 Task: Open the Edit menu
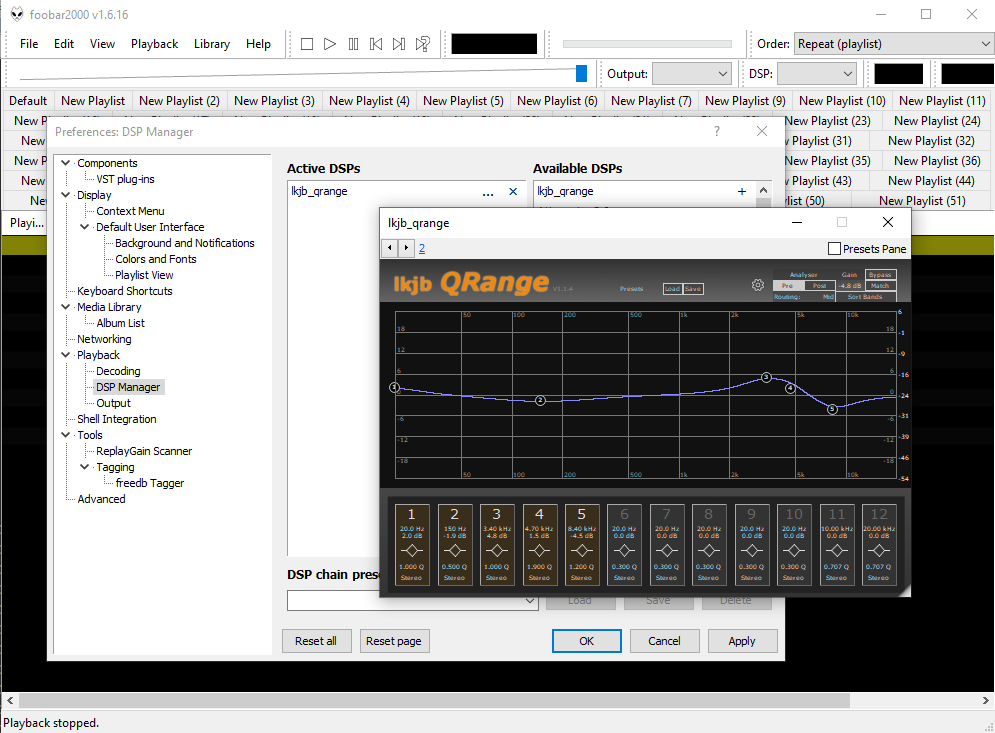64,44
